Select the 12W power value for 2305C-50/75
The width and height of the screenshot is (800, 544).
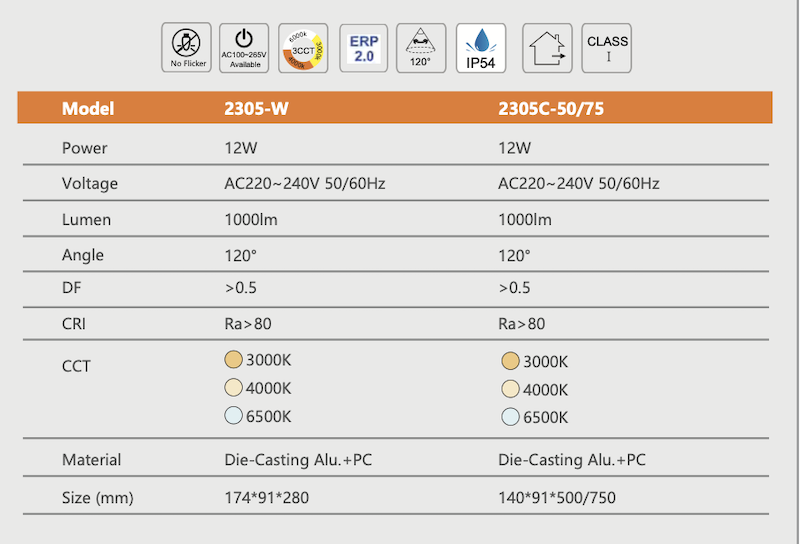click(514, 148)
